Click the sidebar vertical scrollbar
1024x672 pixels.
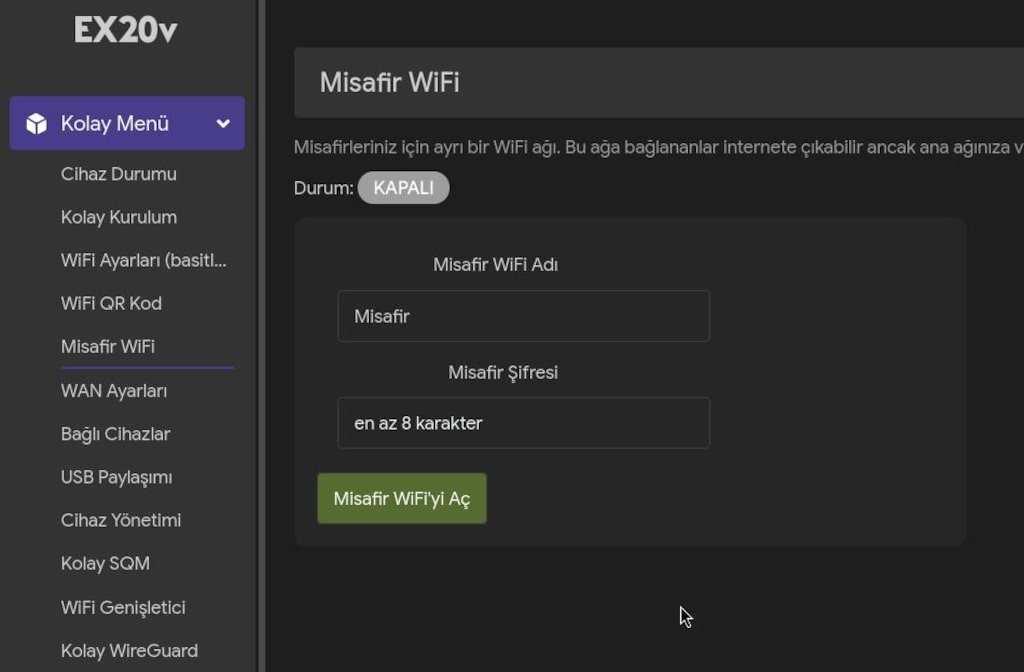[261, 336]
